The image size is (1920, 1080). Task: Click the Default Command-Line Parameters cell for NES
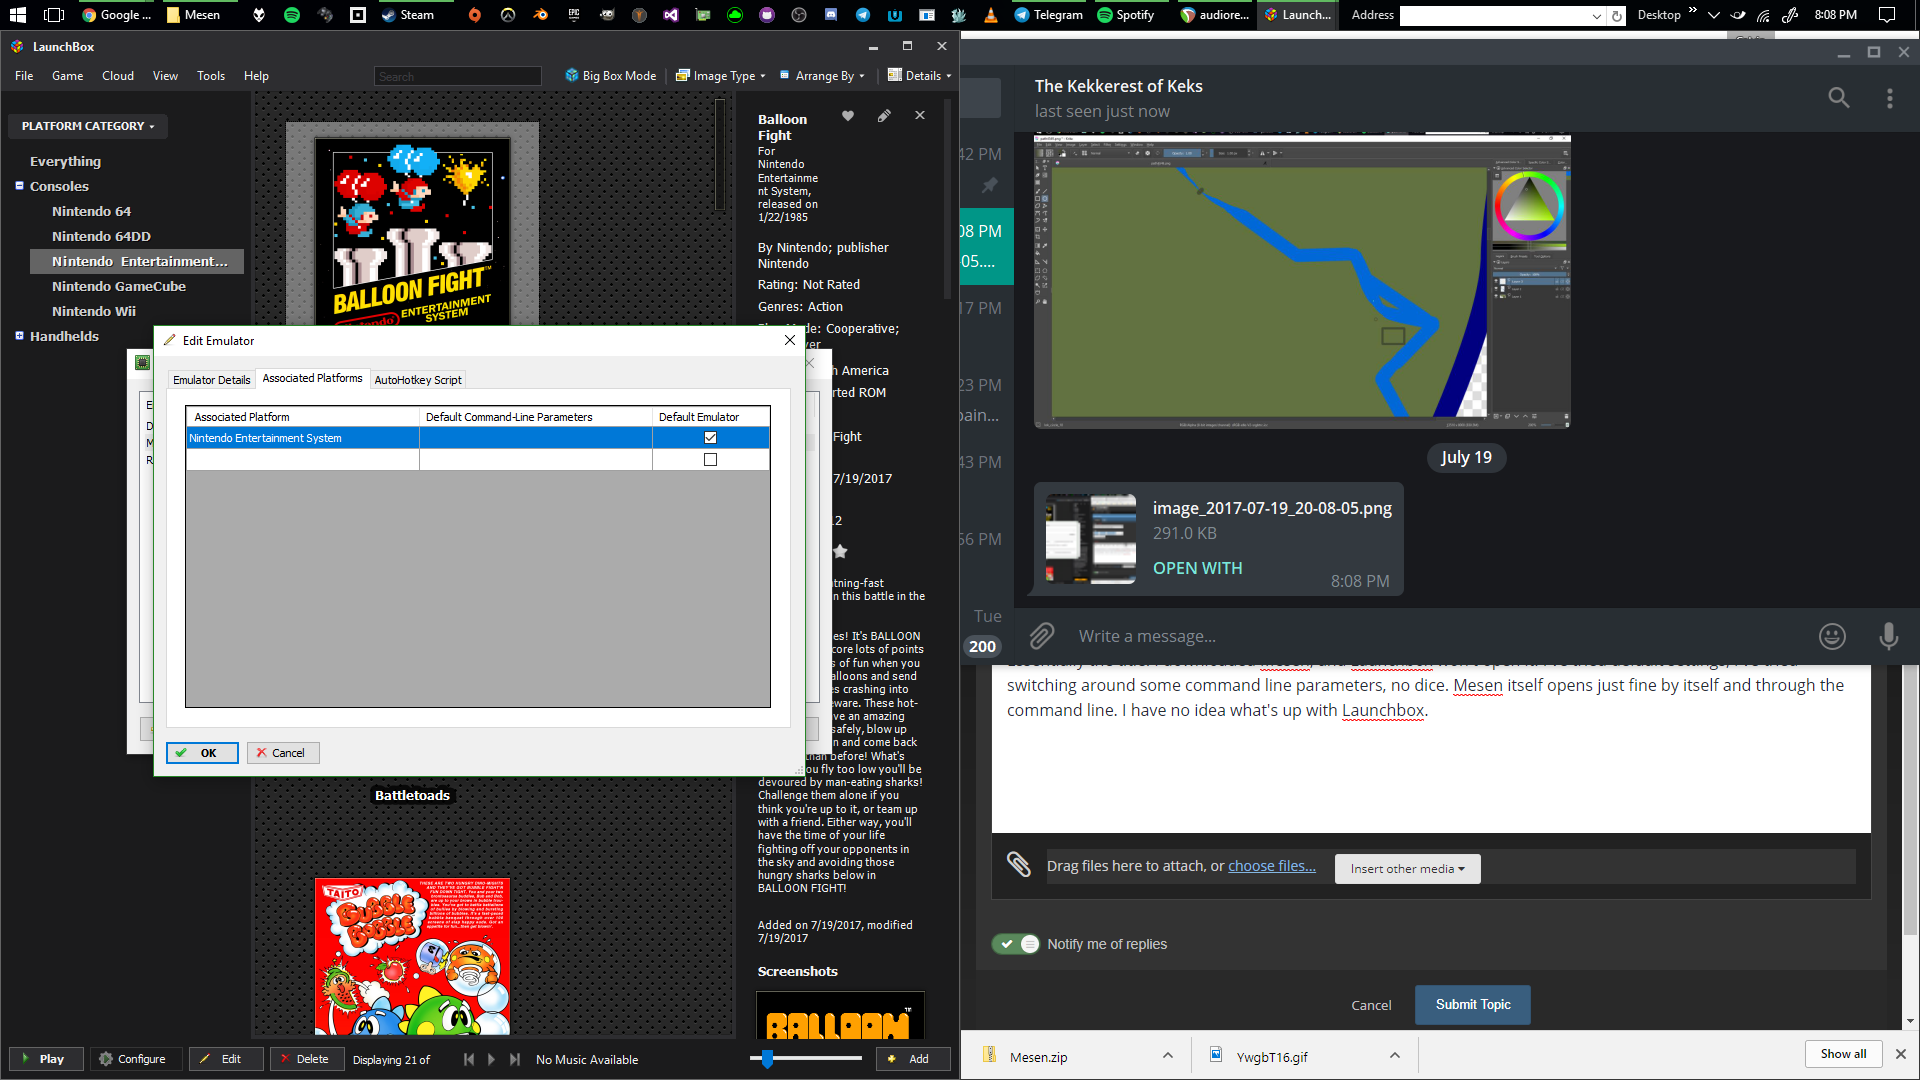pos(536,438)
